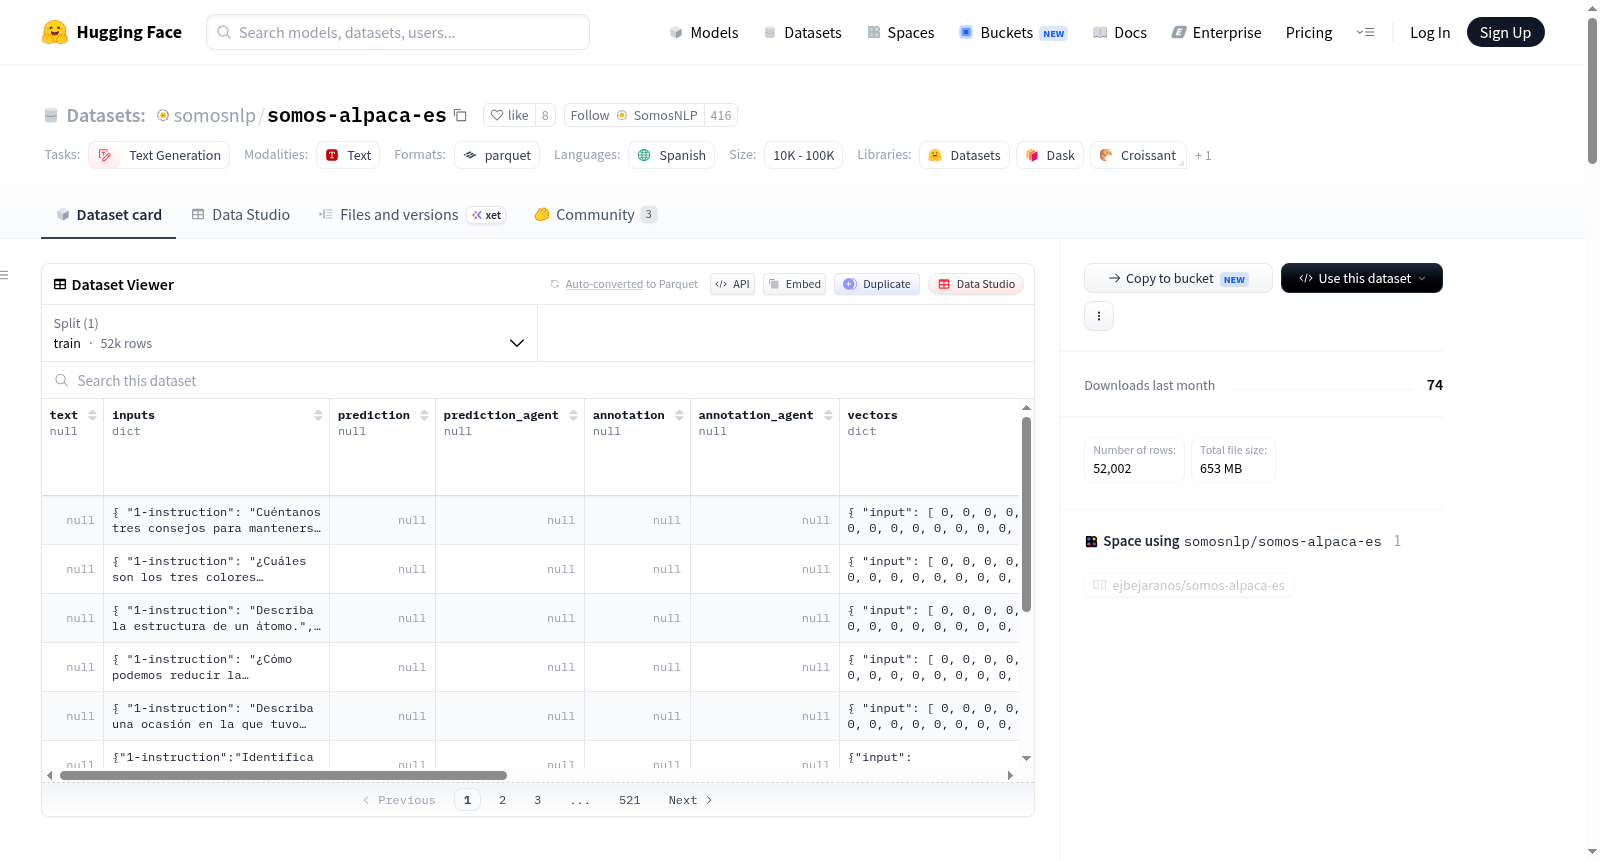Click the Text modality tag

coord(348,155)
